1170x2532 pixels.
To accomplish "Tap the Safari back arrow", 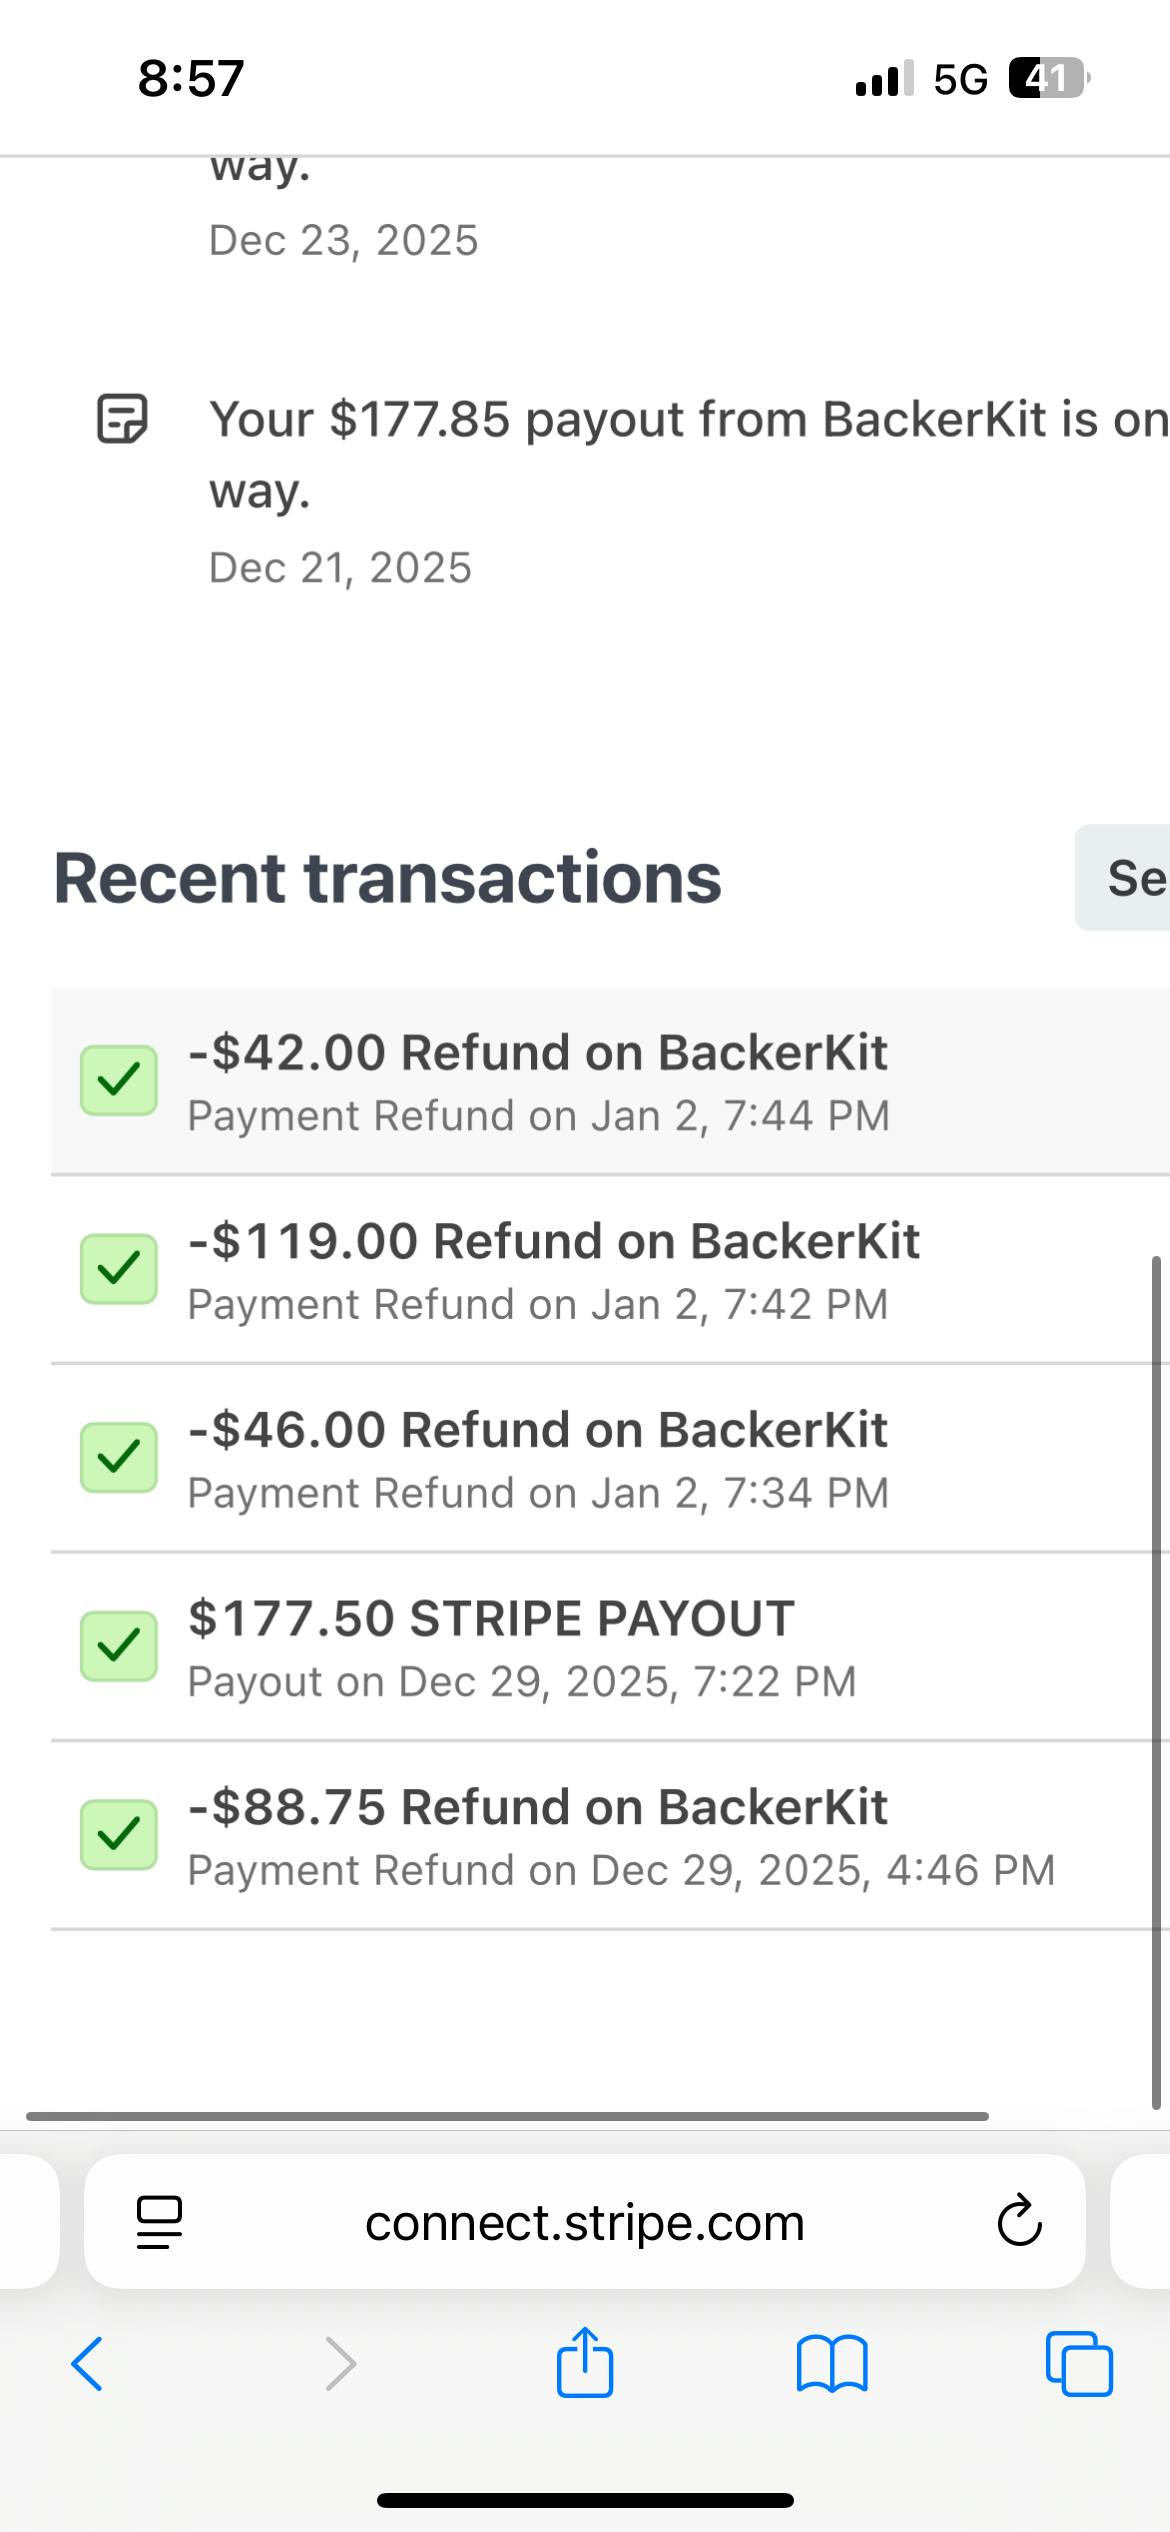I will pos(88,2364).
